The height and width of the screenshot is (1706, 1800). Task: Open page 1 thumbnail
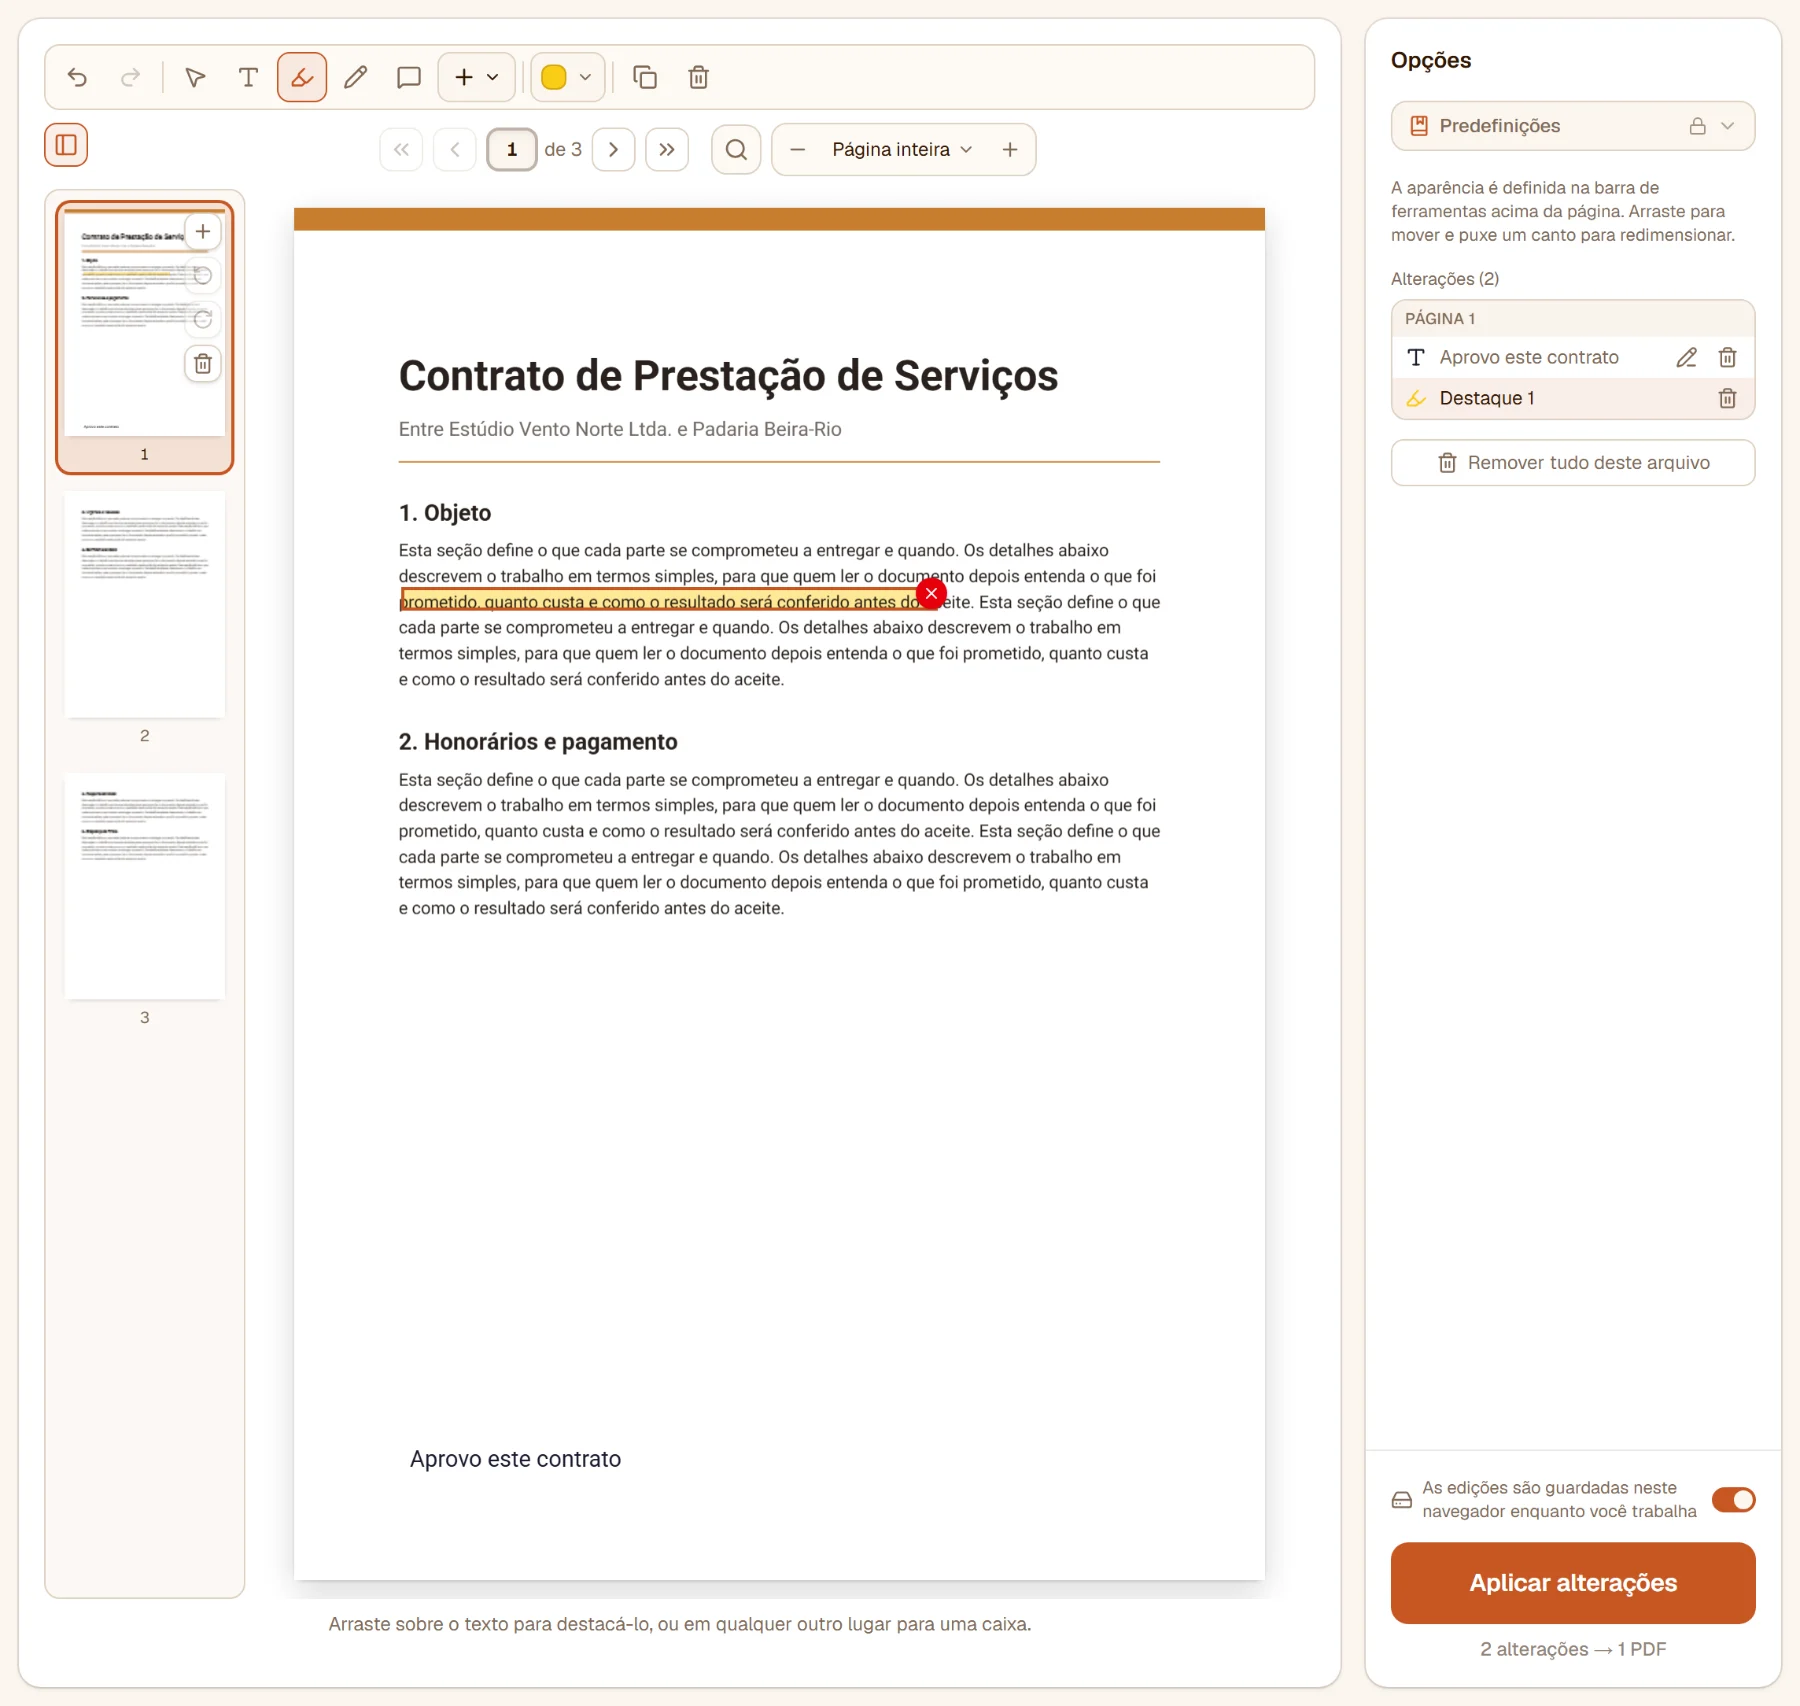tap(144, 336)
